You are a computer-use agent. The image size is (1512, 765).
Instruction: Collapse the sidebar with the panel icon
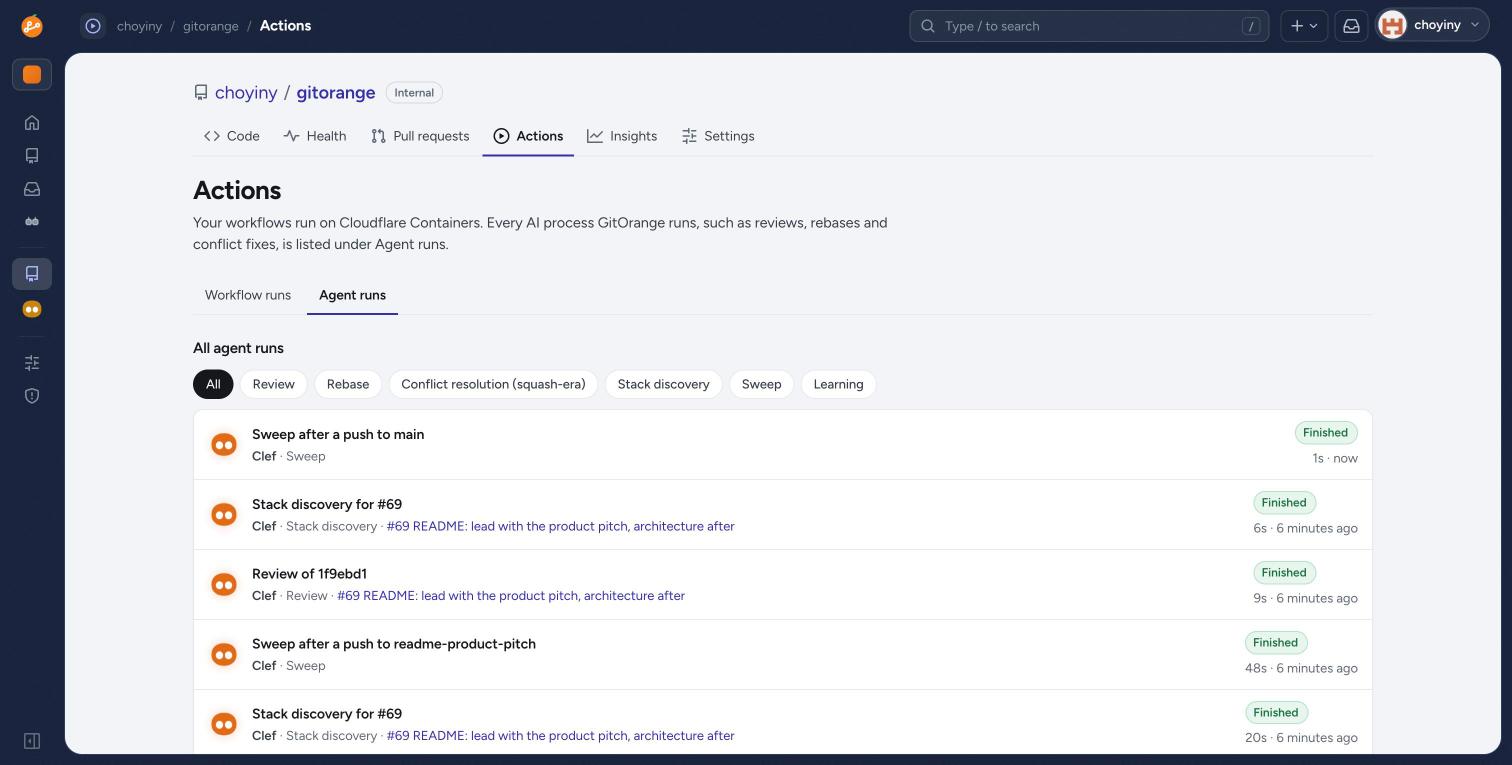point(32,741)
